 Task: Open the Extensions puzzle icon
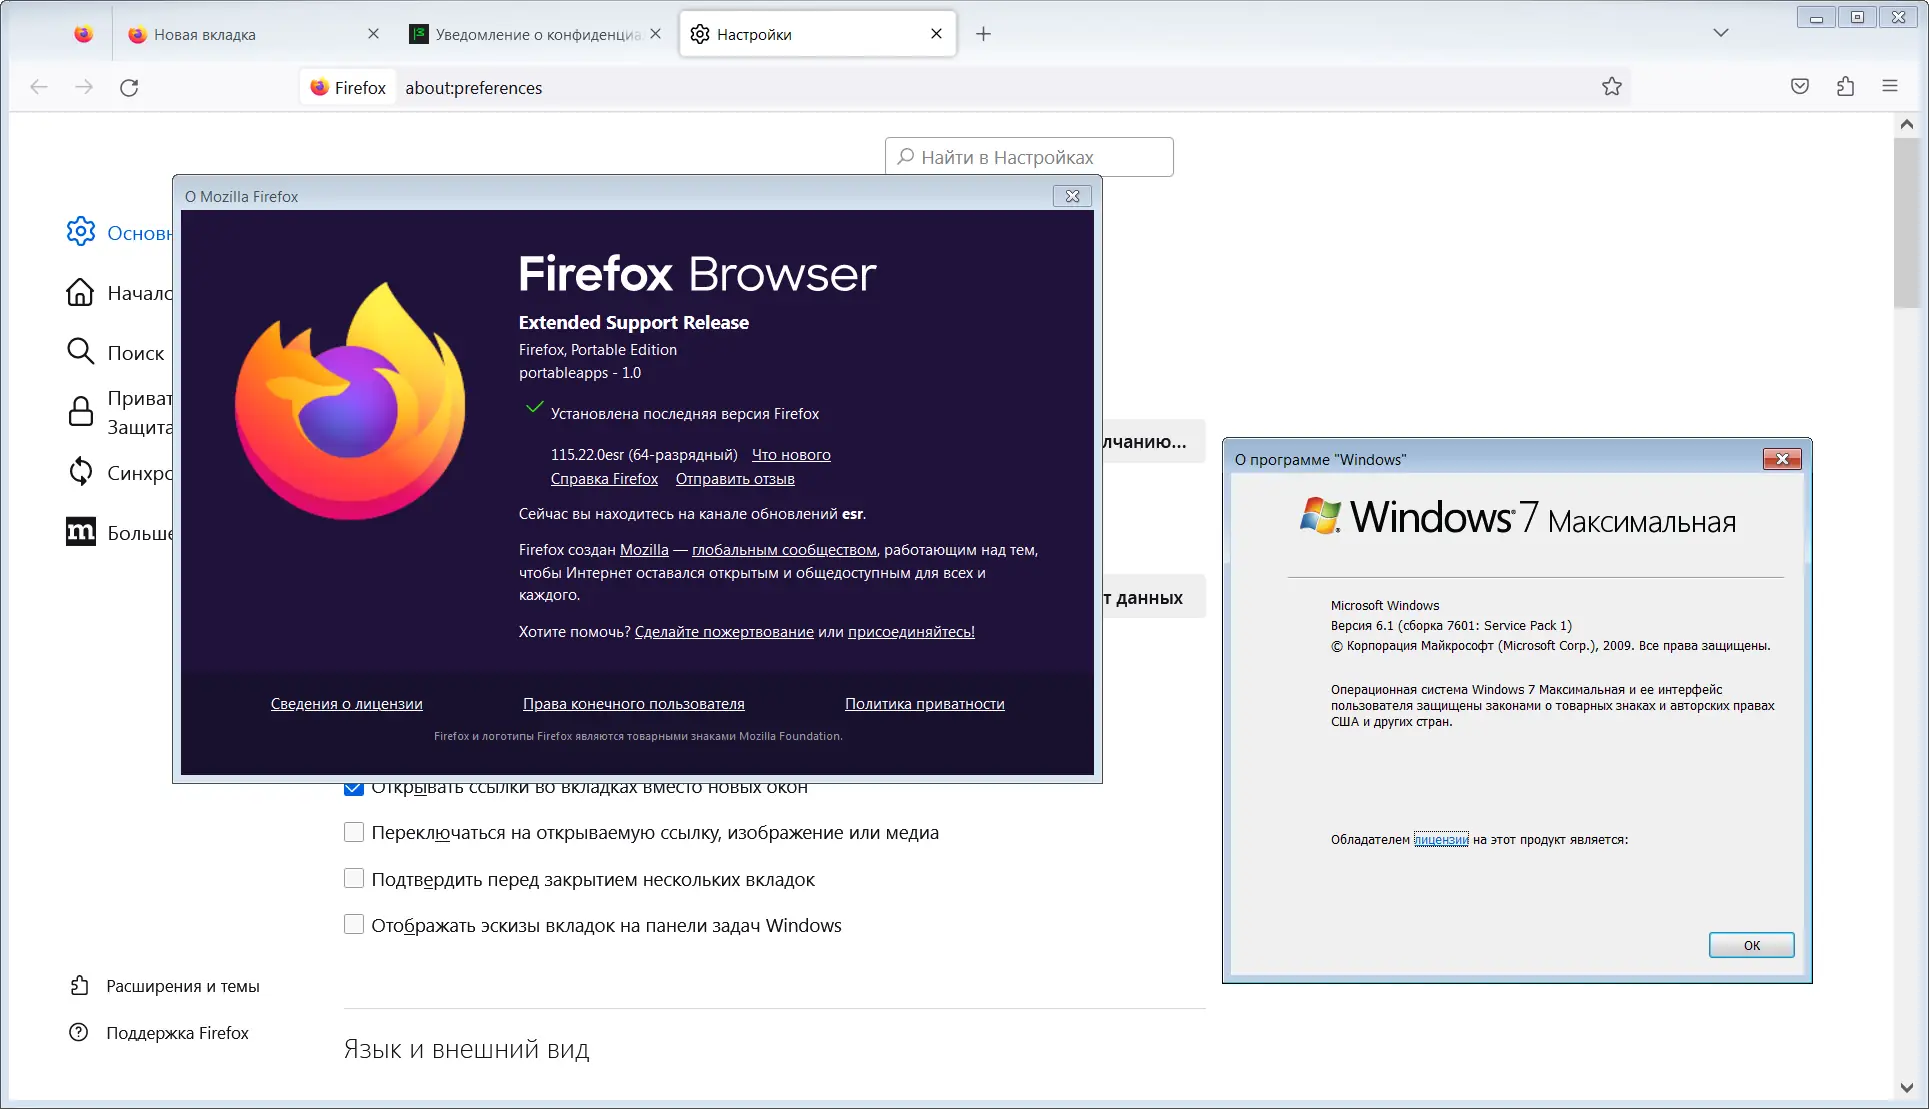[x=1845, y=87]
